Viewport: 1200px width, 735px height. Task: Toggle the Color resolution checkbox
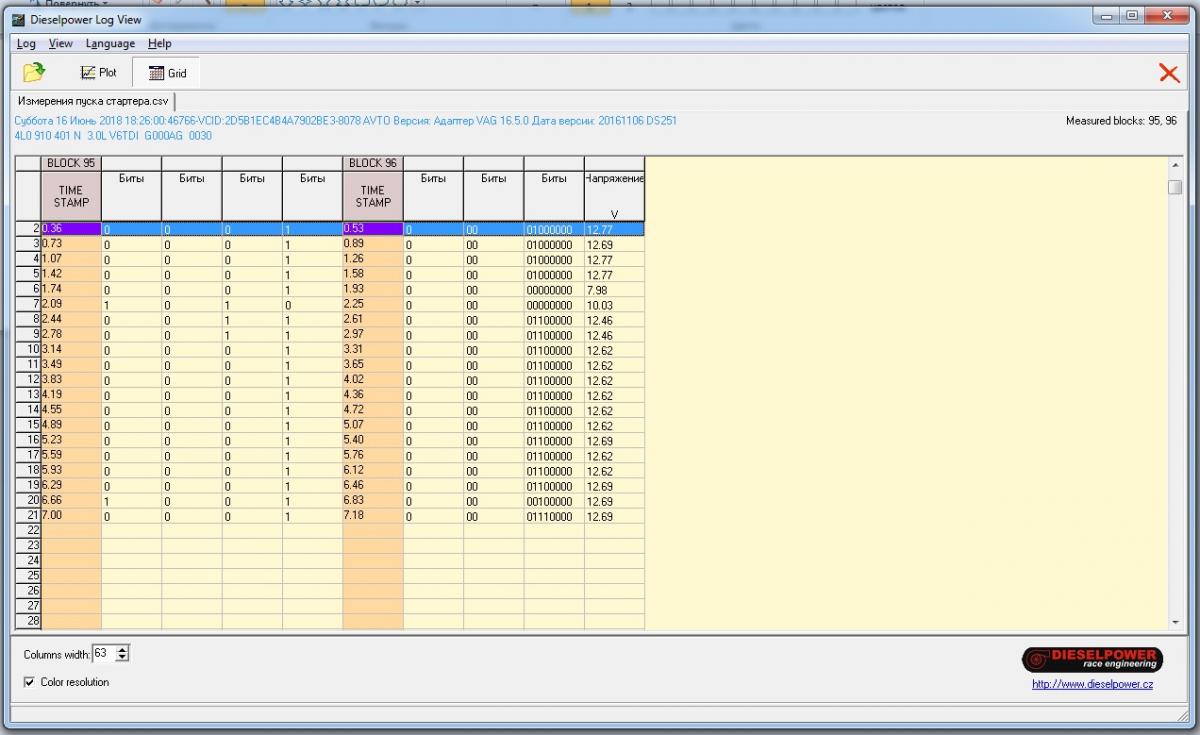click(29, 682)
